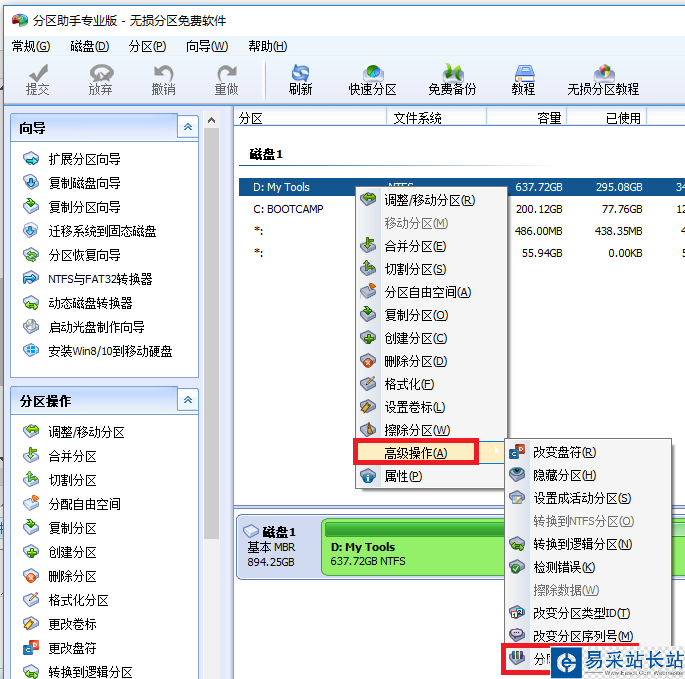Select the C: BOOTCAMP partition row
This screenshot has width=685, height=679.
click(x=462, y=209)
